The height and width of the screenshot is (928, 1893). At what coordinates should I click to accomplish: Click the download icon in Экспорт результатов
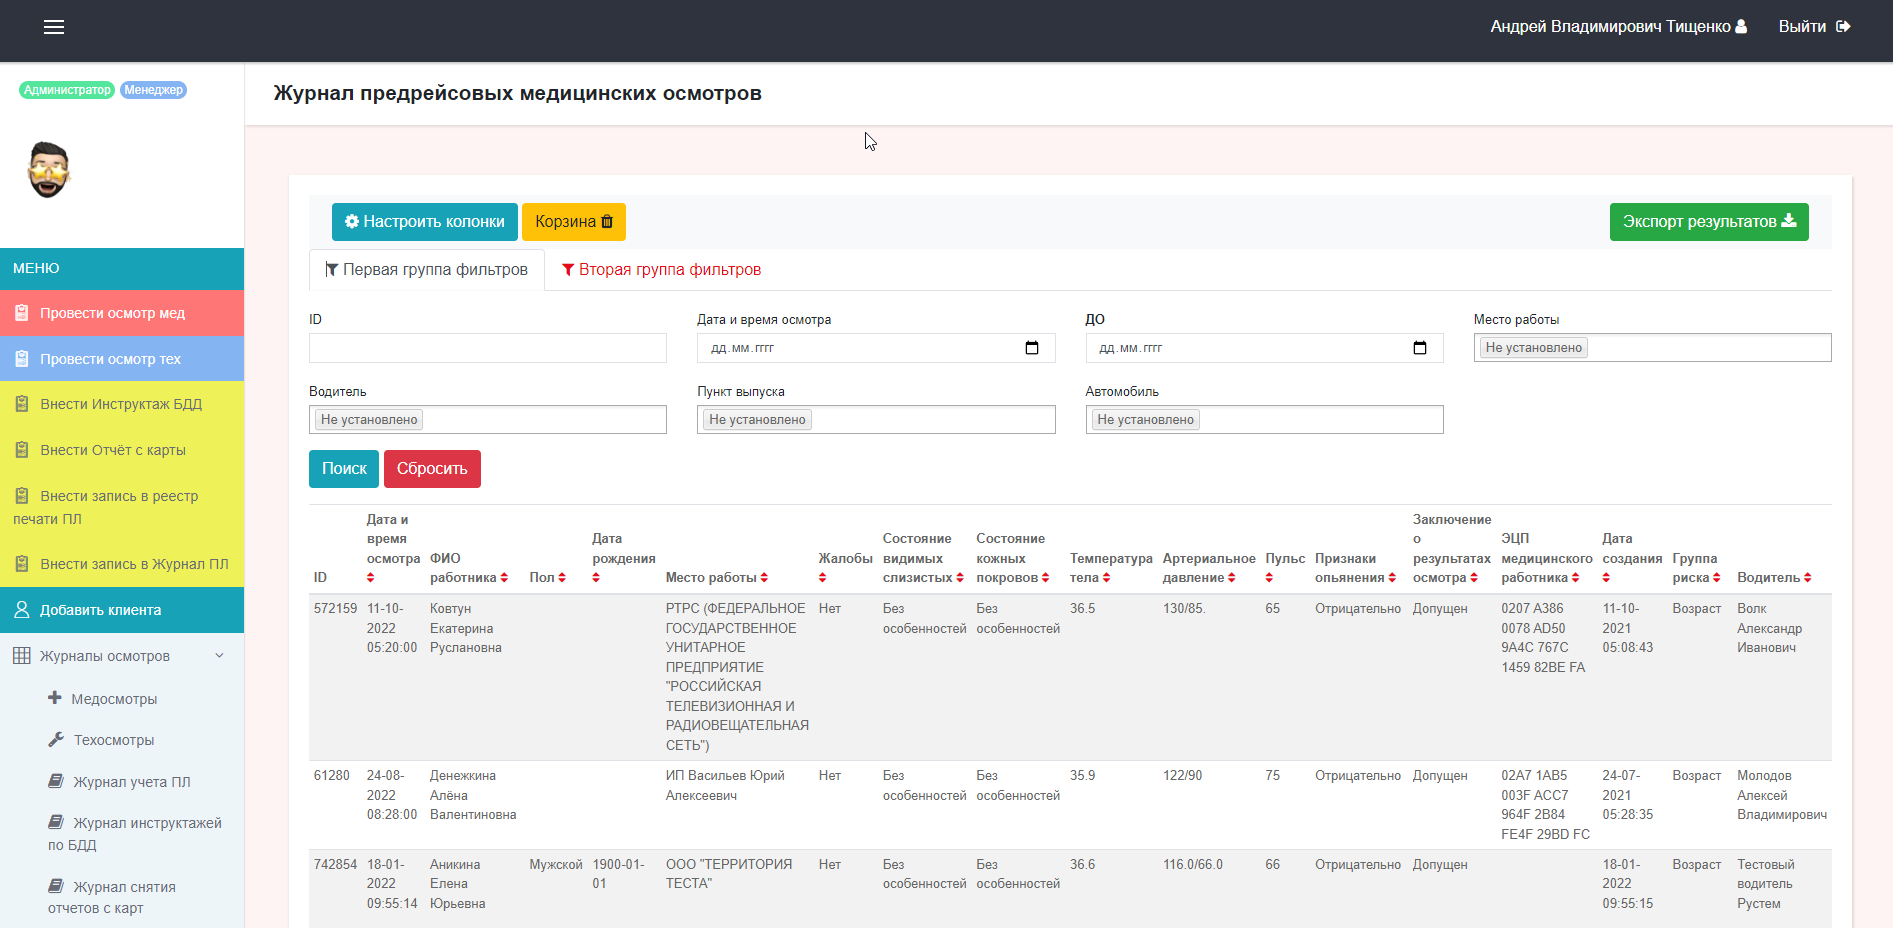1789,221
